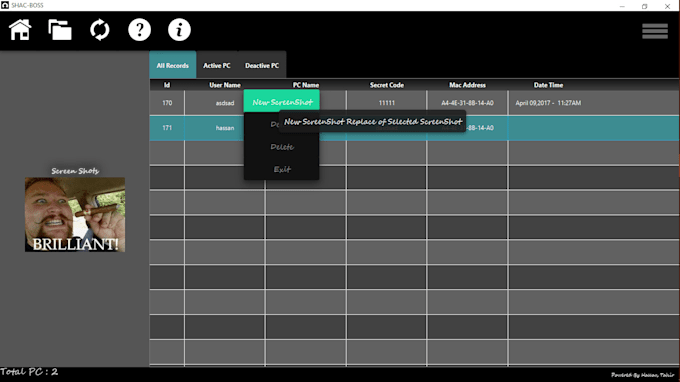The image size is (680, 382).
Task: Select the hassan user row
Action: coord(414,128)
